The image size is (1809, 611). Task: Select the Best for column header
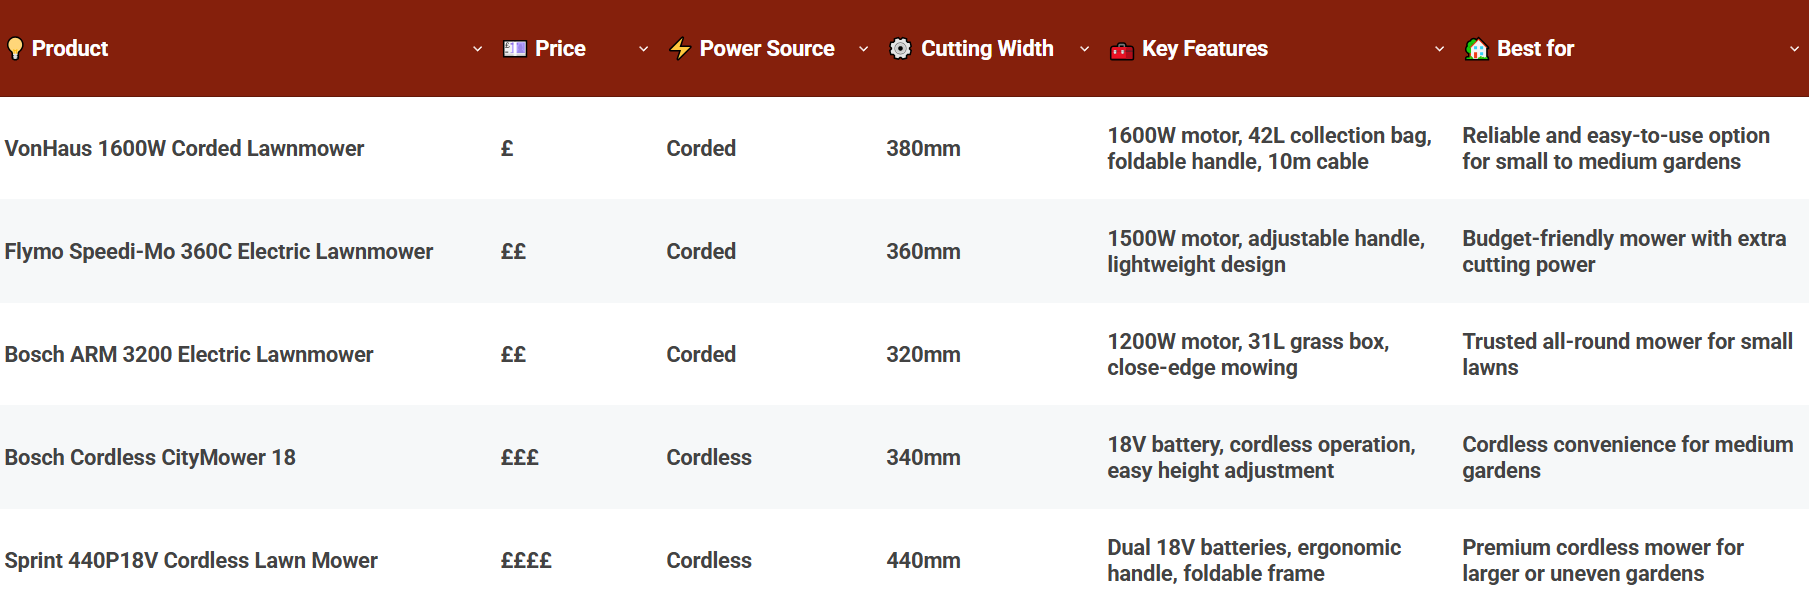1535,49
